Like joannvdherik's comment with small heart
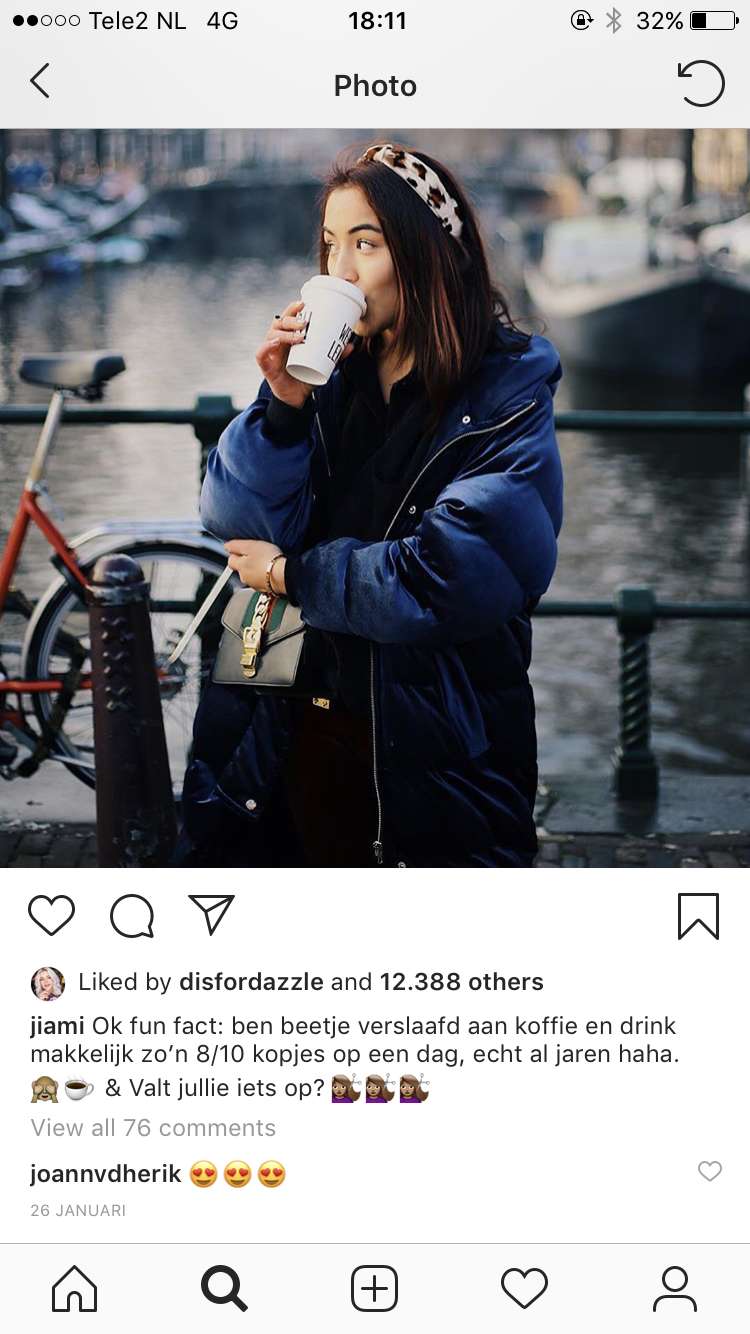 (x=710, y=1171)
